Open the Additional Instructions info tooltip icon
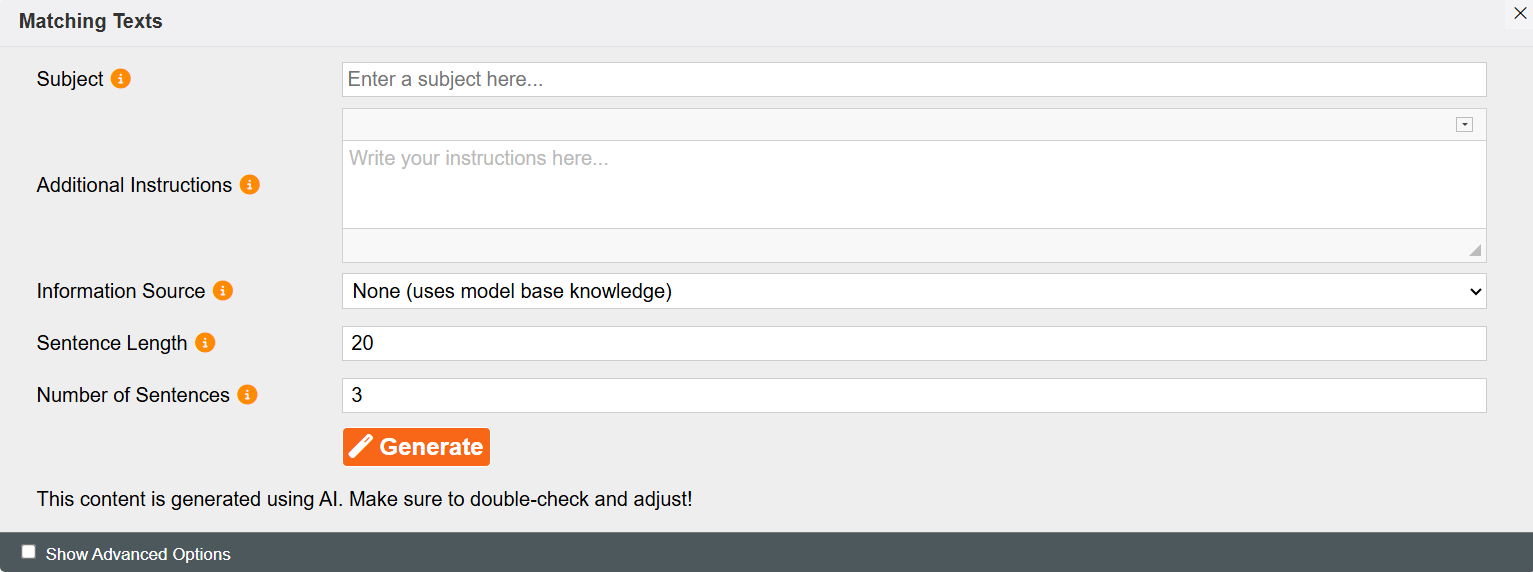This screenshot has width=1533, height=572. 250,185
